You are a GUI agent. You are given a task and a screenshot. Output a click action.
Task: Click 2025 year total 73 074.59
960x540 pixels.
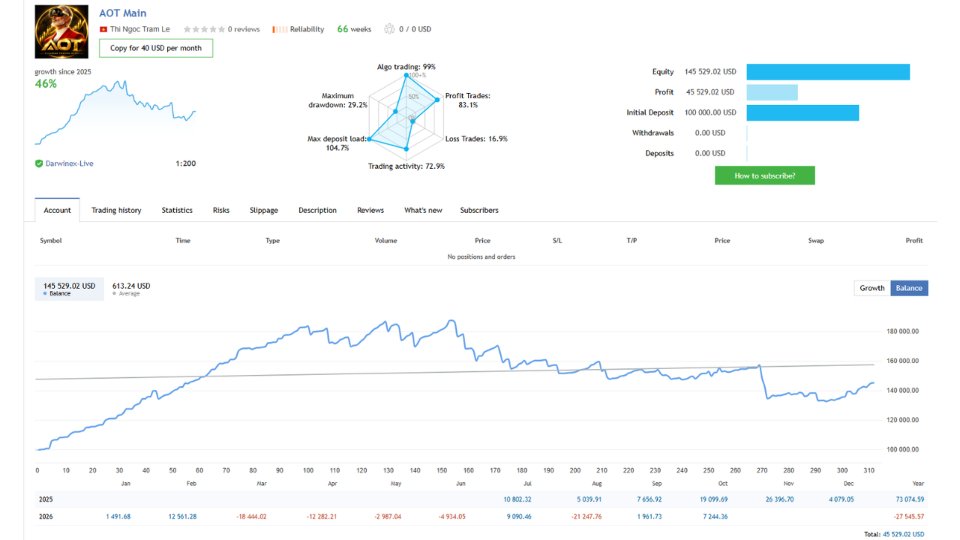pyautogui.click(x=910, y=500)
